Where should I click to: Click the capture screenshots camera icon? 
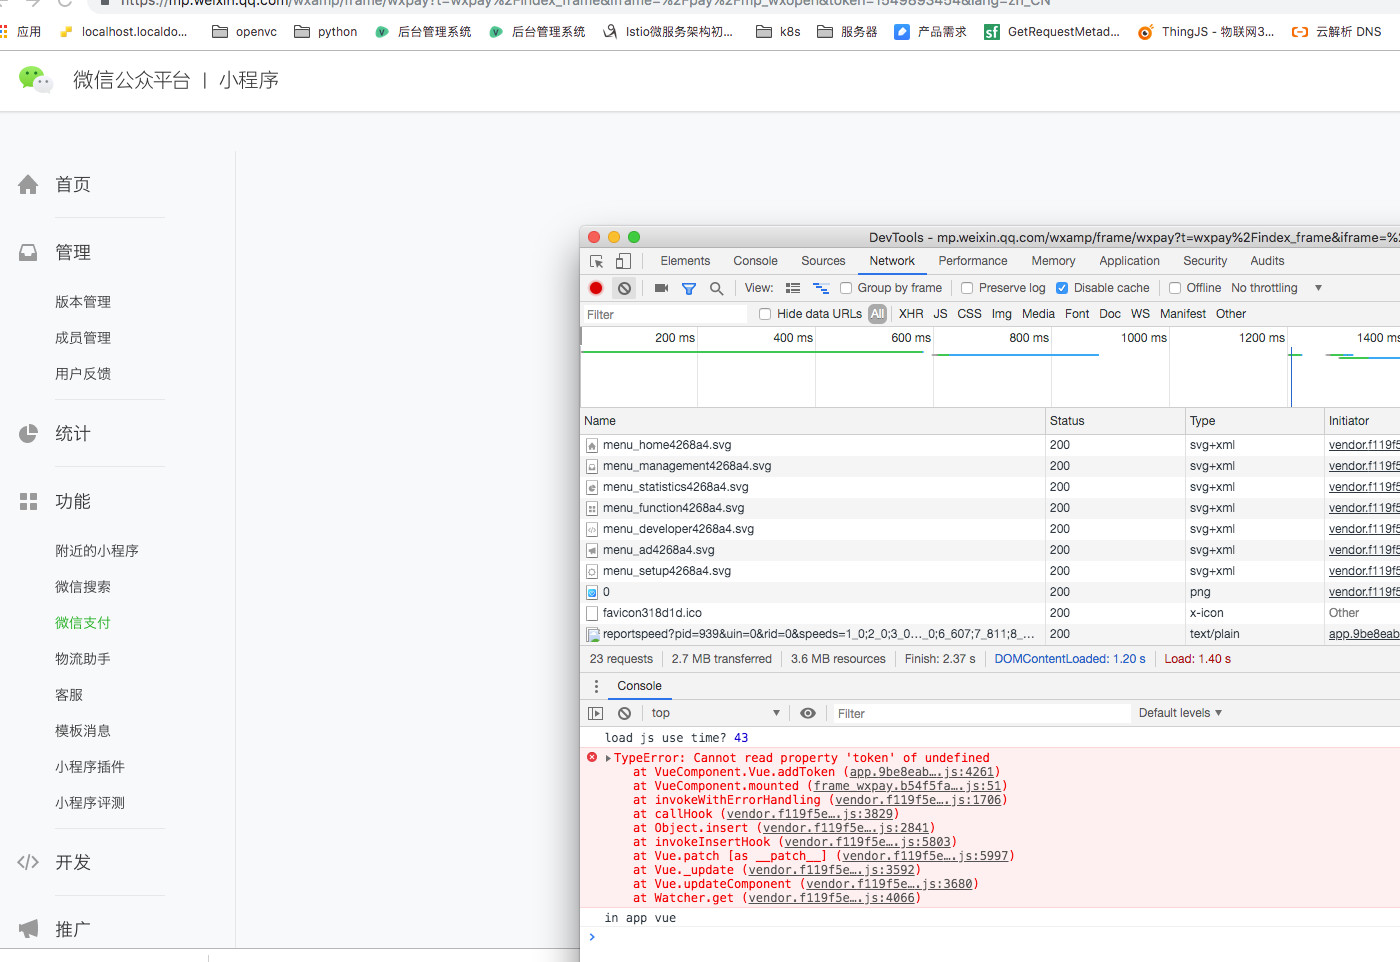coord(661,288)
